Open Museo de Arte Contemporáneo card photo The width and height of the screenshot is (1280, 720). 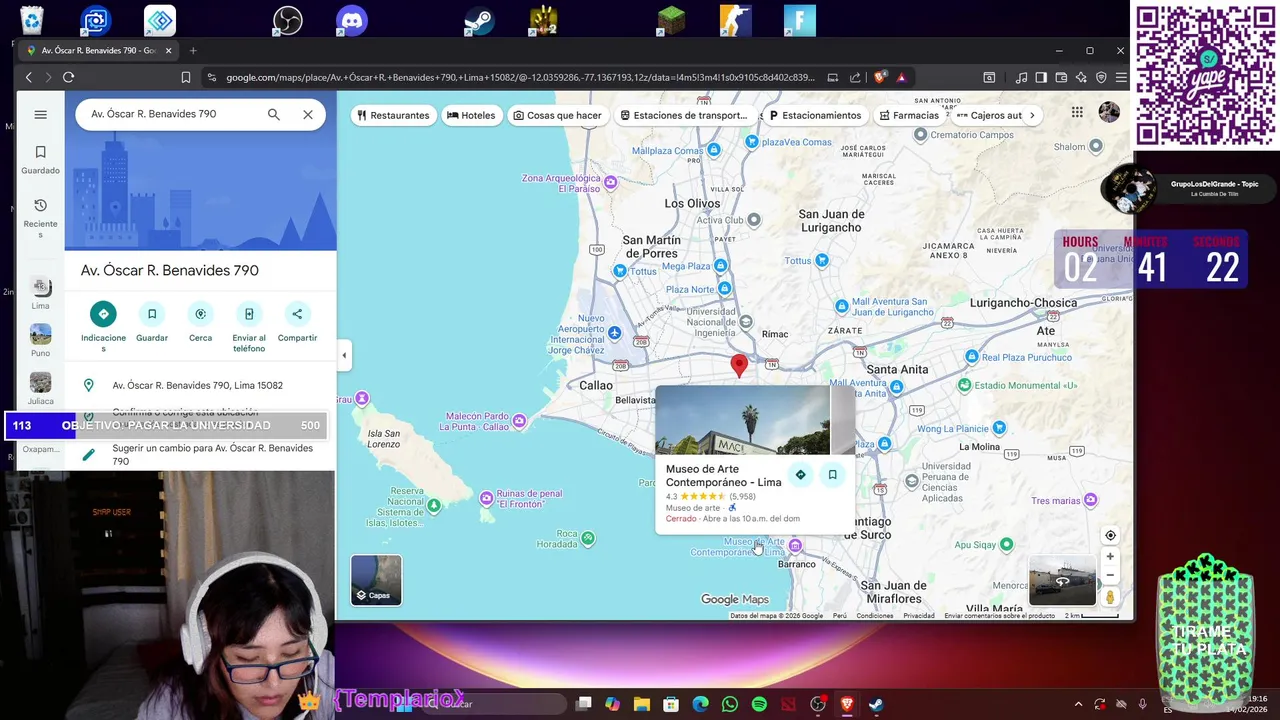742,420
